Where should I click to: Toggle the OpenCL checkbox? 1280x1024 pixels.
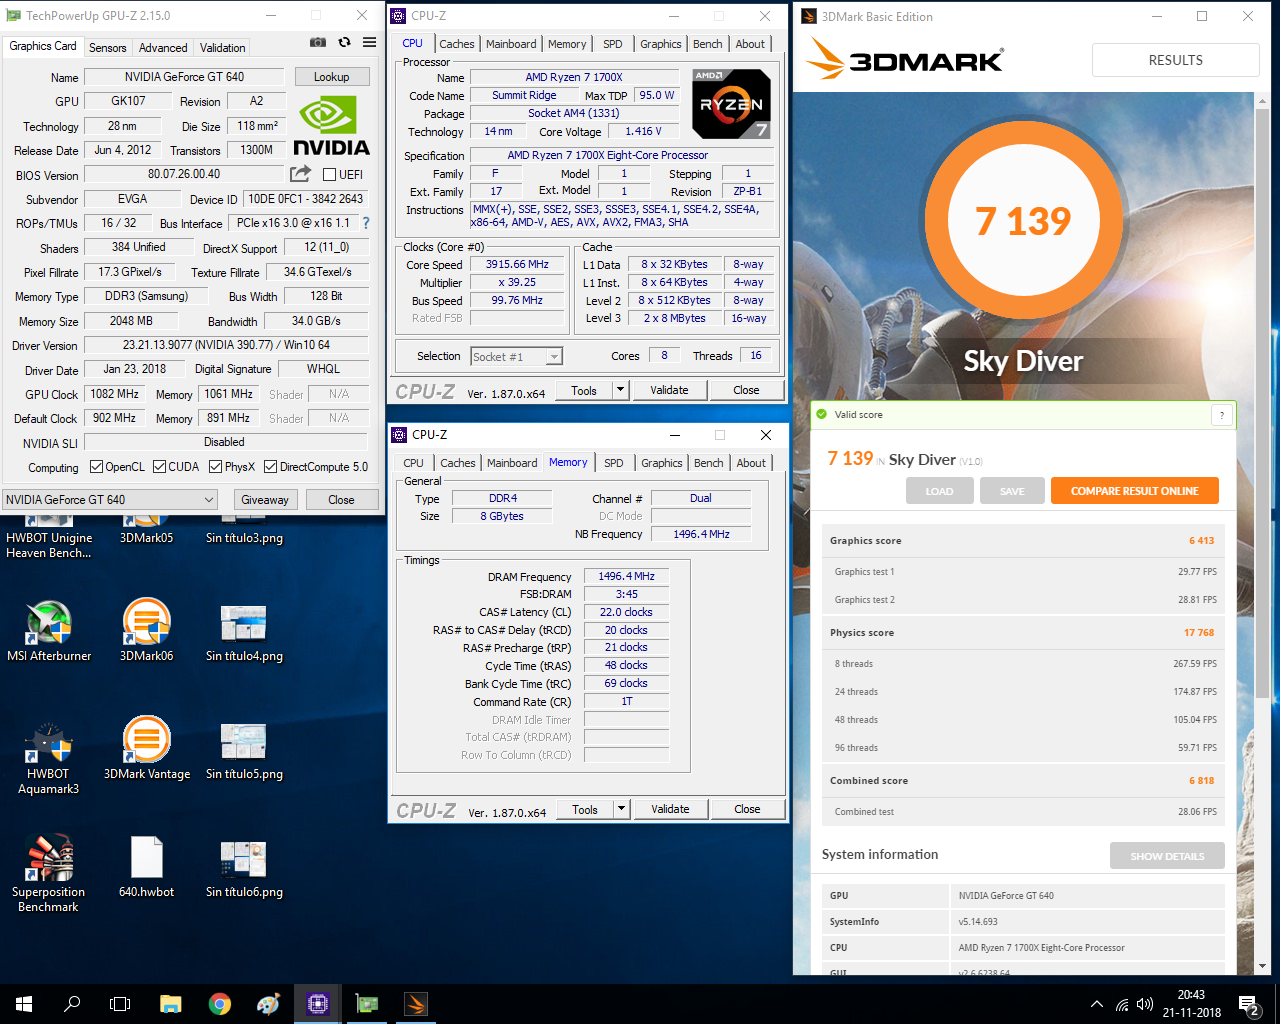[96, 466]
